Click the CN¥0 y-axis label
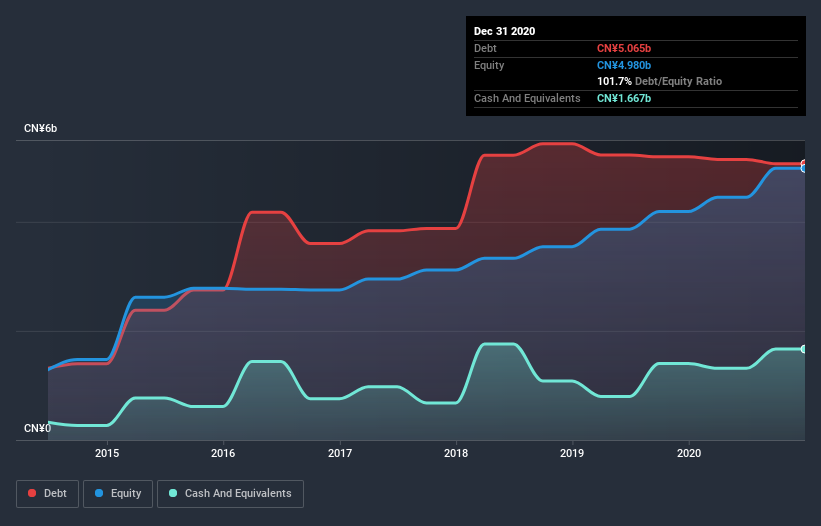The image size is (821, 526). point(37,429)
